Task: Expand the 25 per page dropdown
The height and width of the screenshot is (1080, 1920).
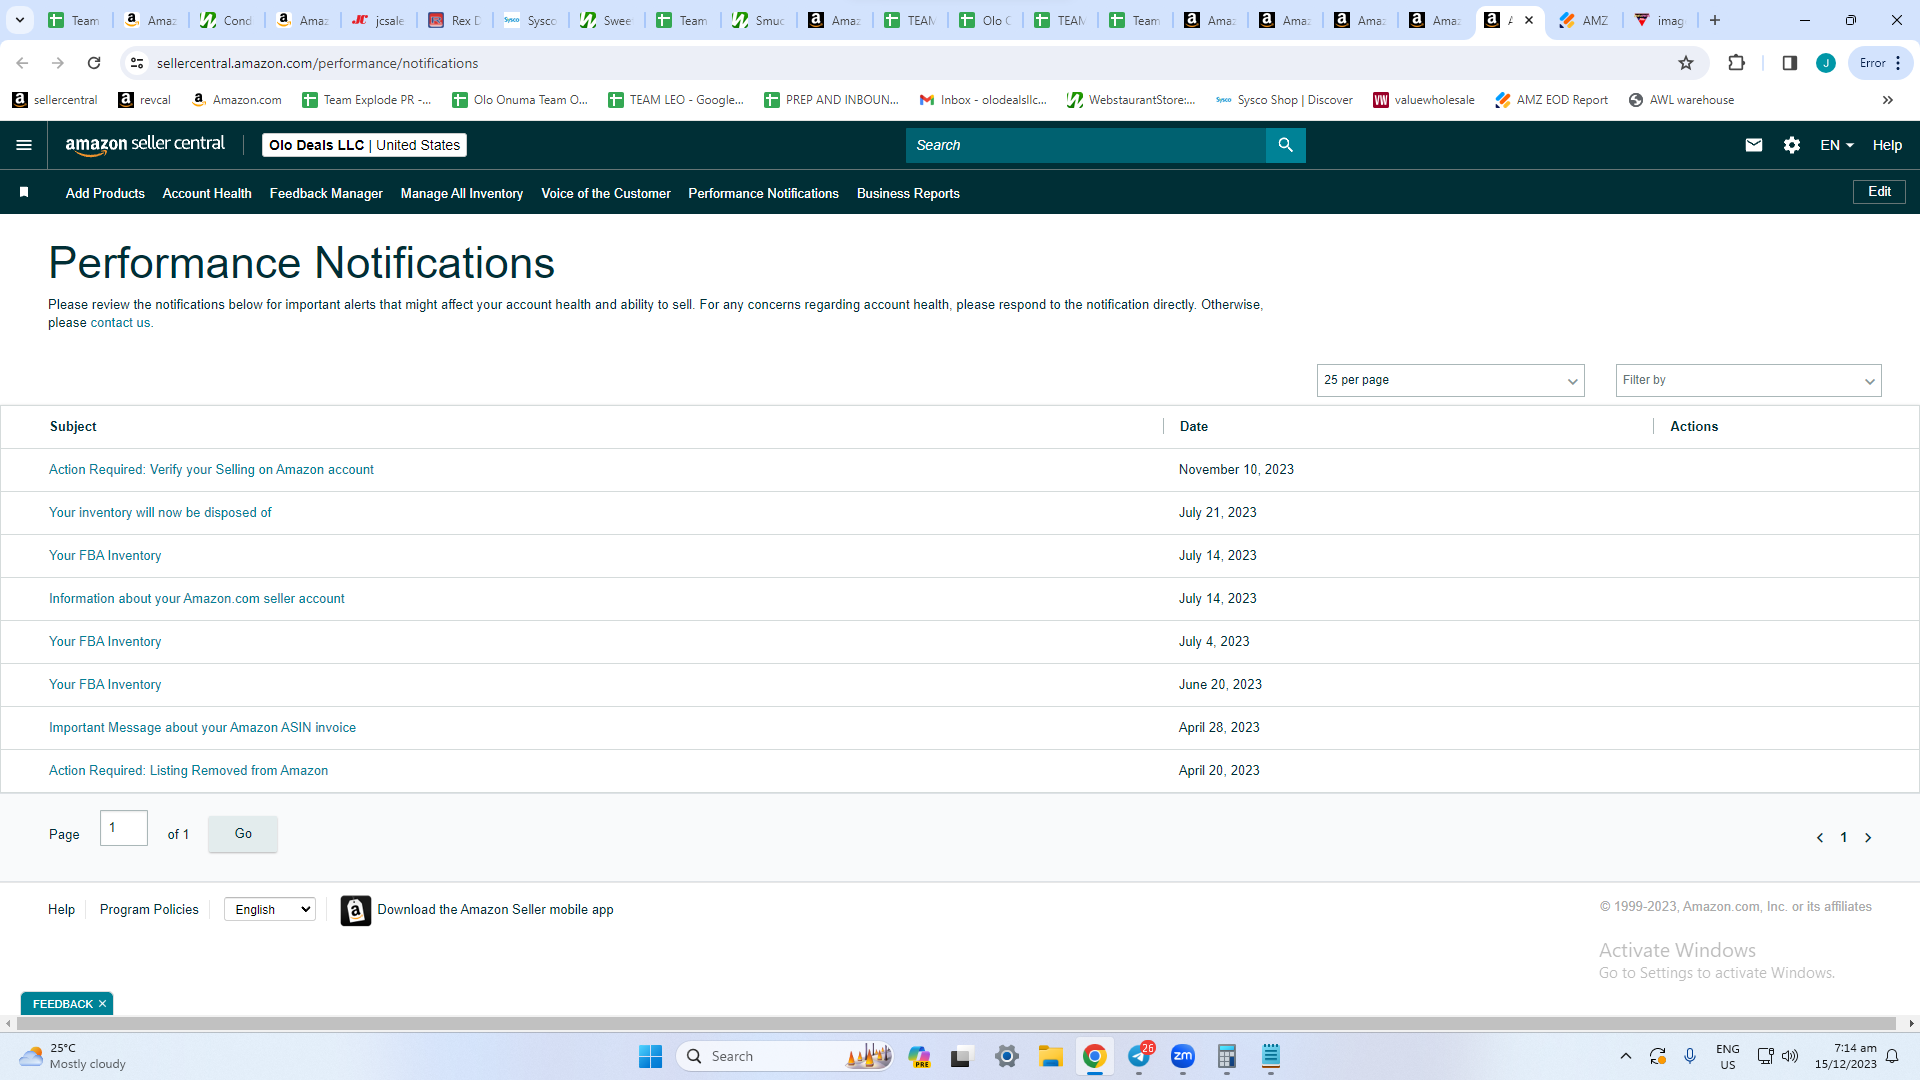Action: click(1451, 380)
